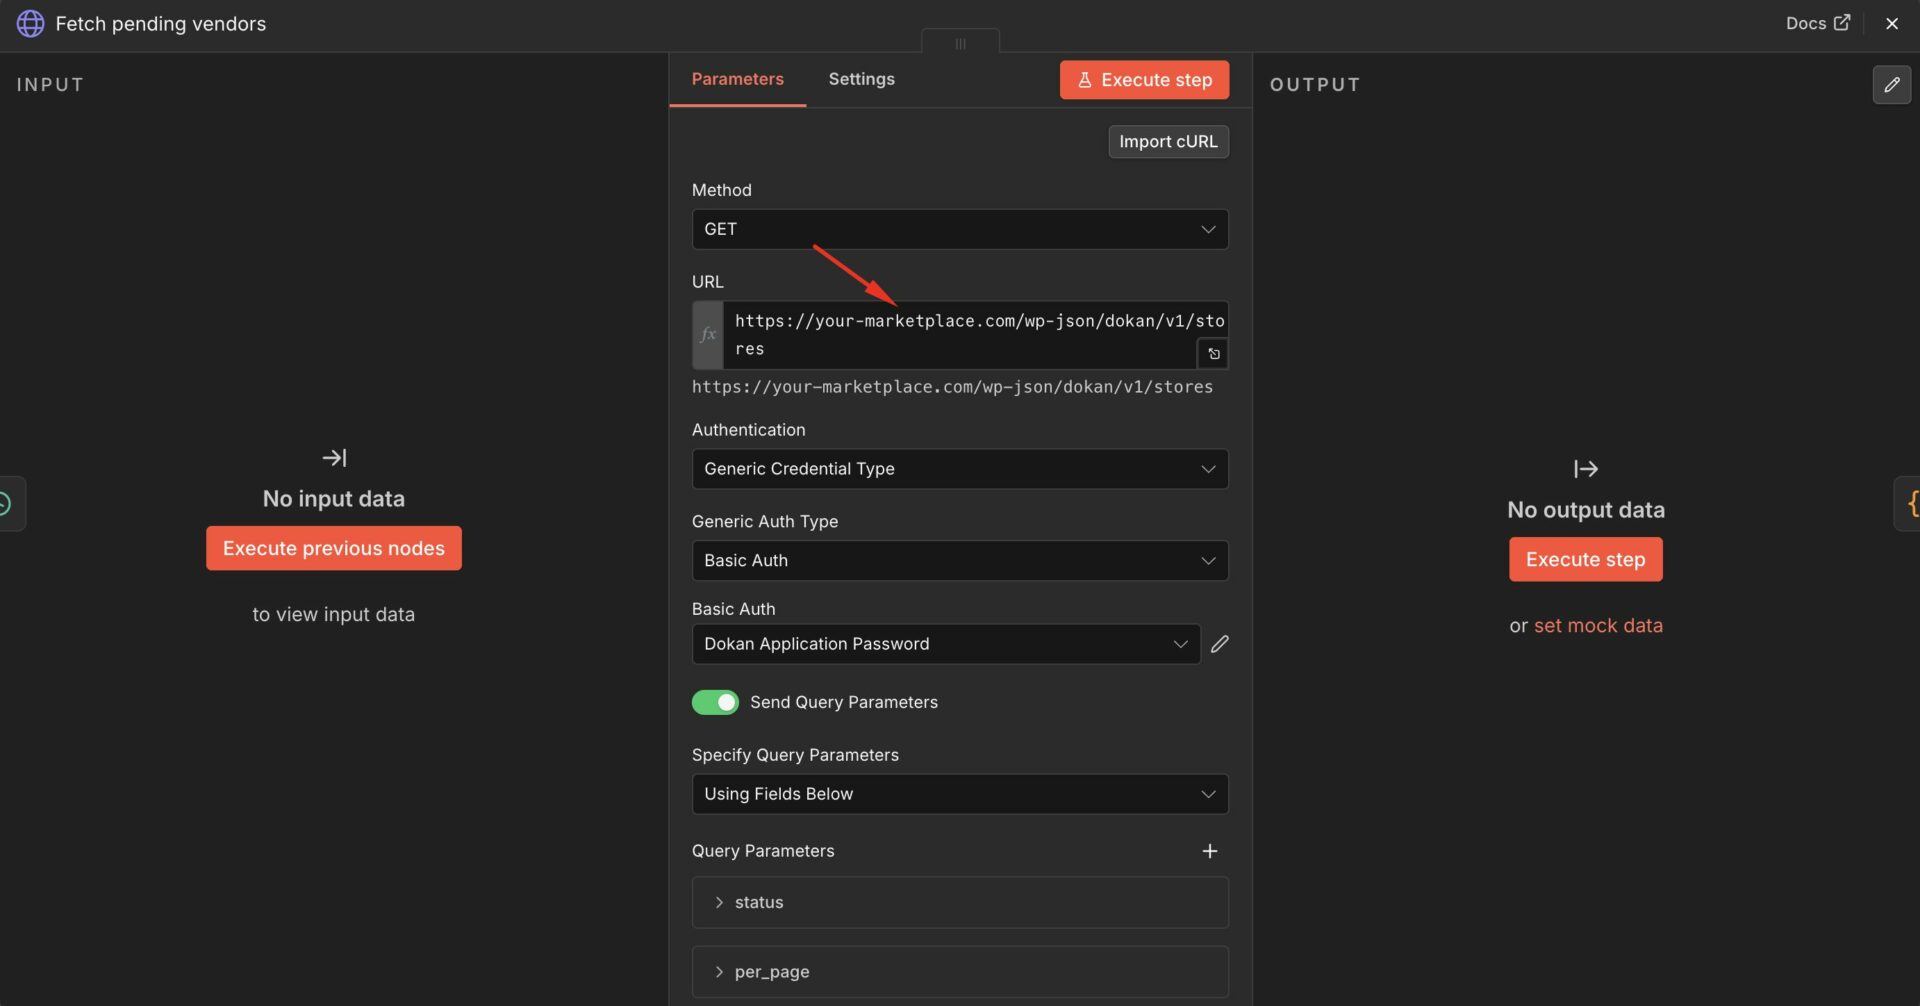Expand the status query parameter
Screen dimensions: 1920x1006
click(x=959, y=902)
